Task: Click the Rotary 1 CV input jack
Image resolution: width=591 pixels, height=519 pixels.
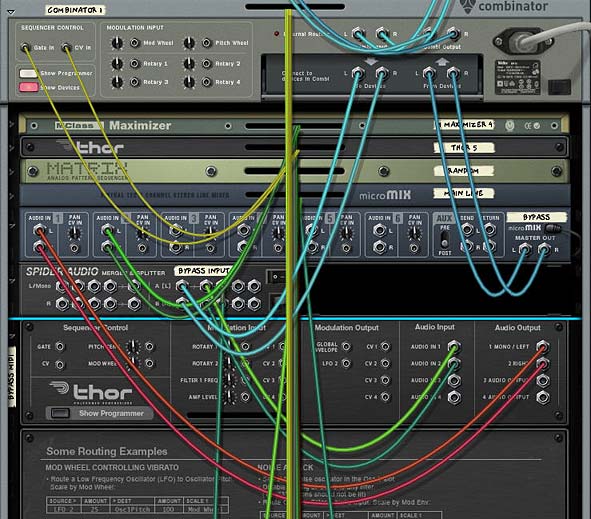Action: [135, 63]
